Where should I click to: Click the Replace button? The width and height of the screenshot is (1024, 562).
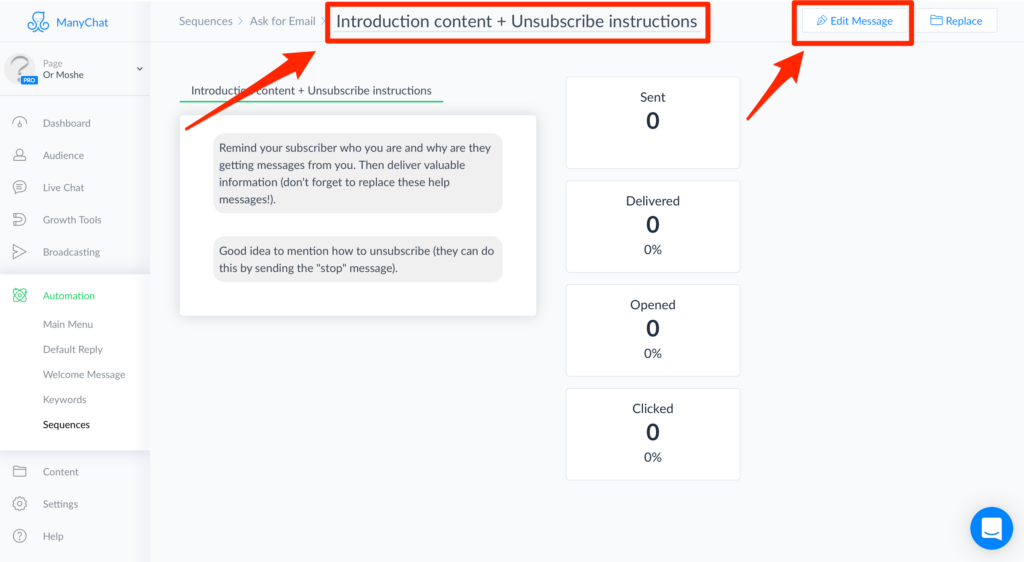pyautogui.click(x=956, y=21)
